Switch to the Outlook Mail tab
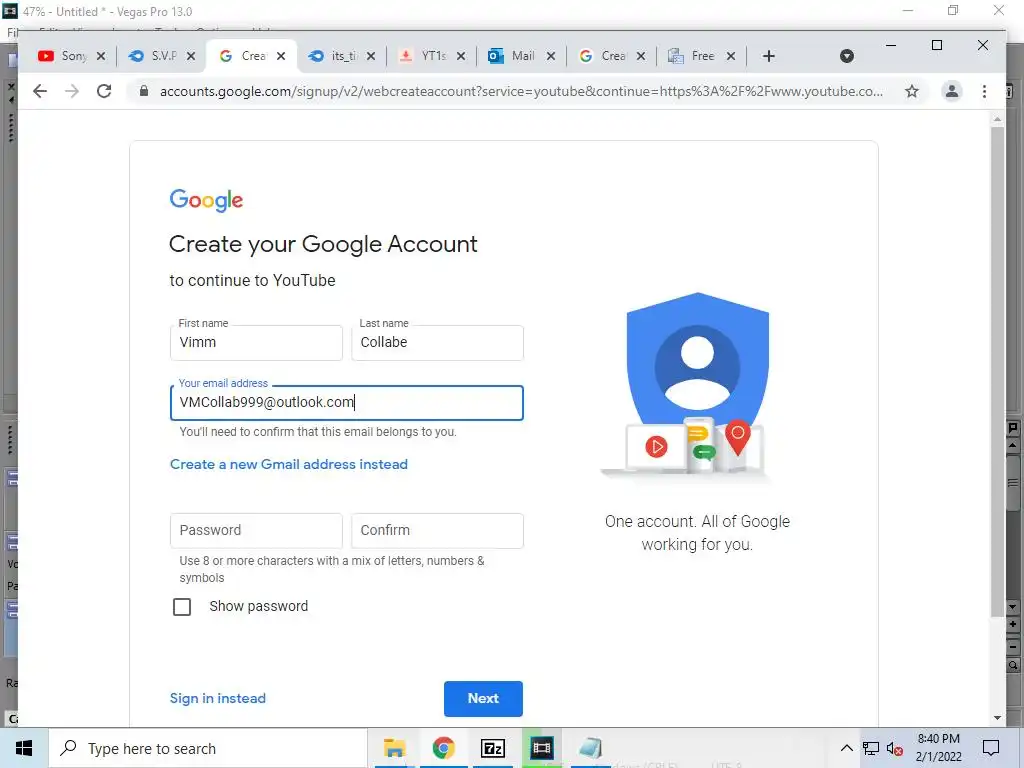Image resolution: width=1024 pixels, height=768 pixels. pyautogui.click(x=515, y=56)
